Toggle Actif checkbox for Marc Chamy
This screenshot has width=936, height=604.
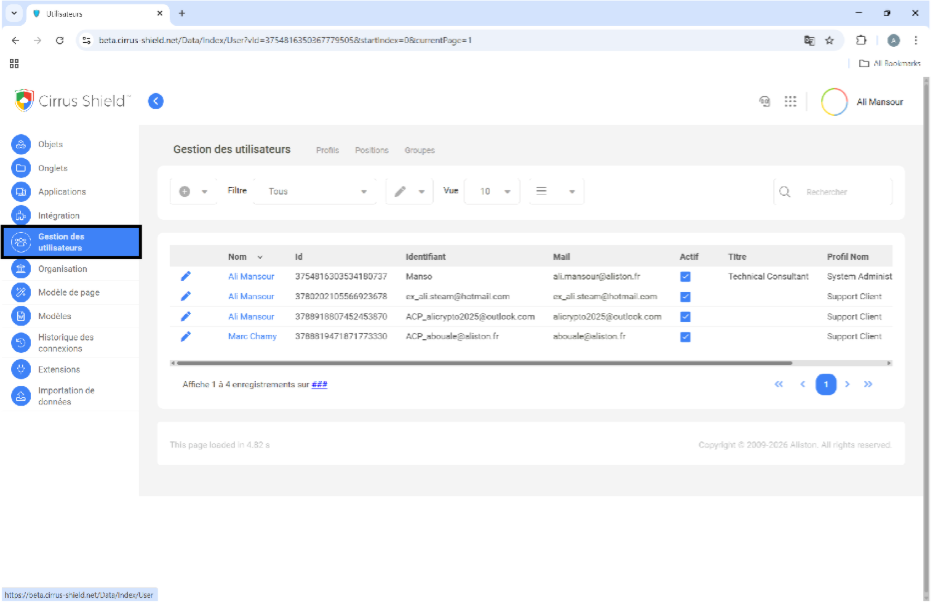coord(685,337)
